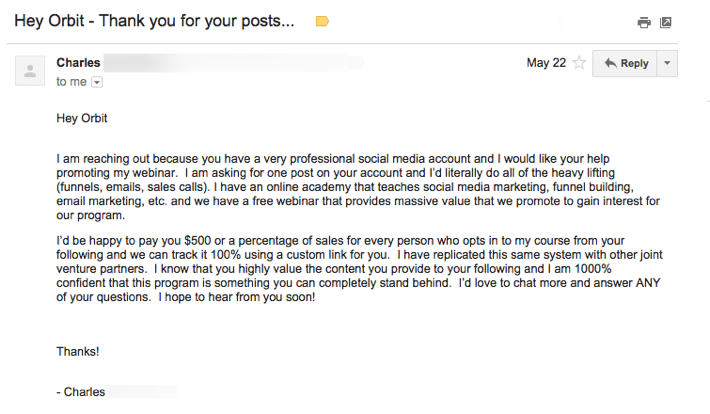The width and height of the screenshot is (710, 414).
Task: Click the yellow importance label marker
Action: click(322, 21)
